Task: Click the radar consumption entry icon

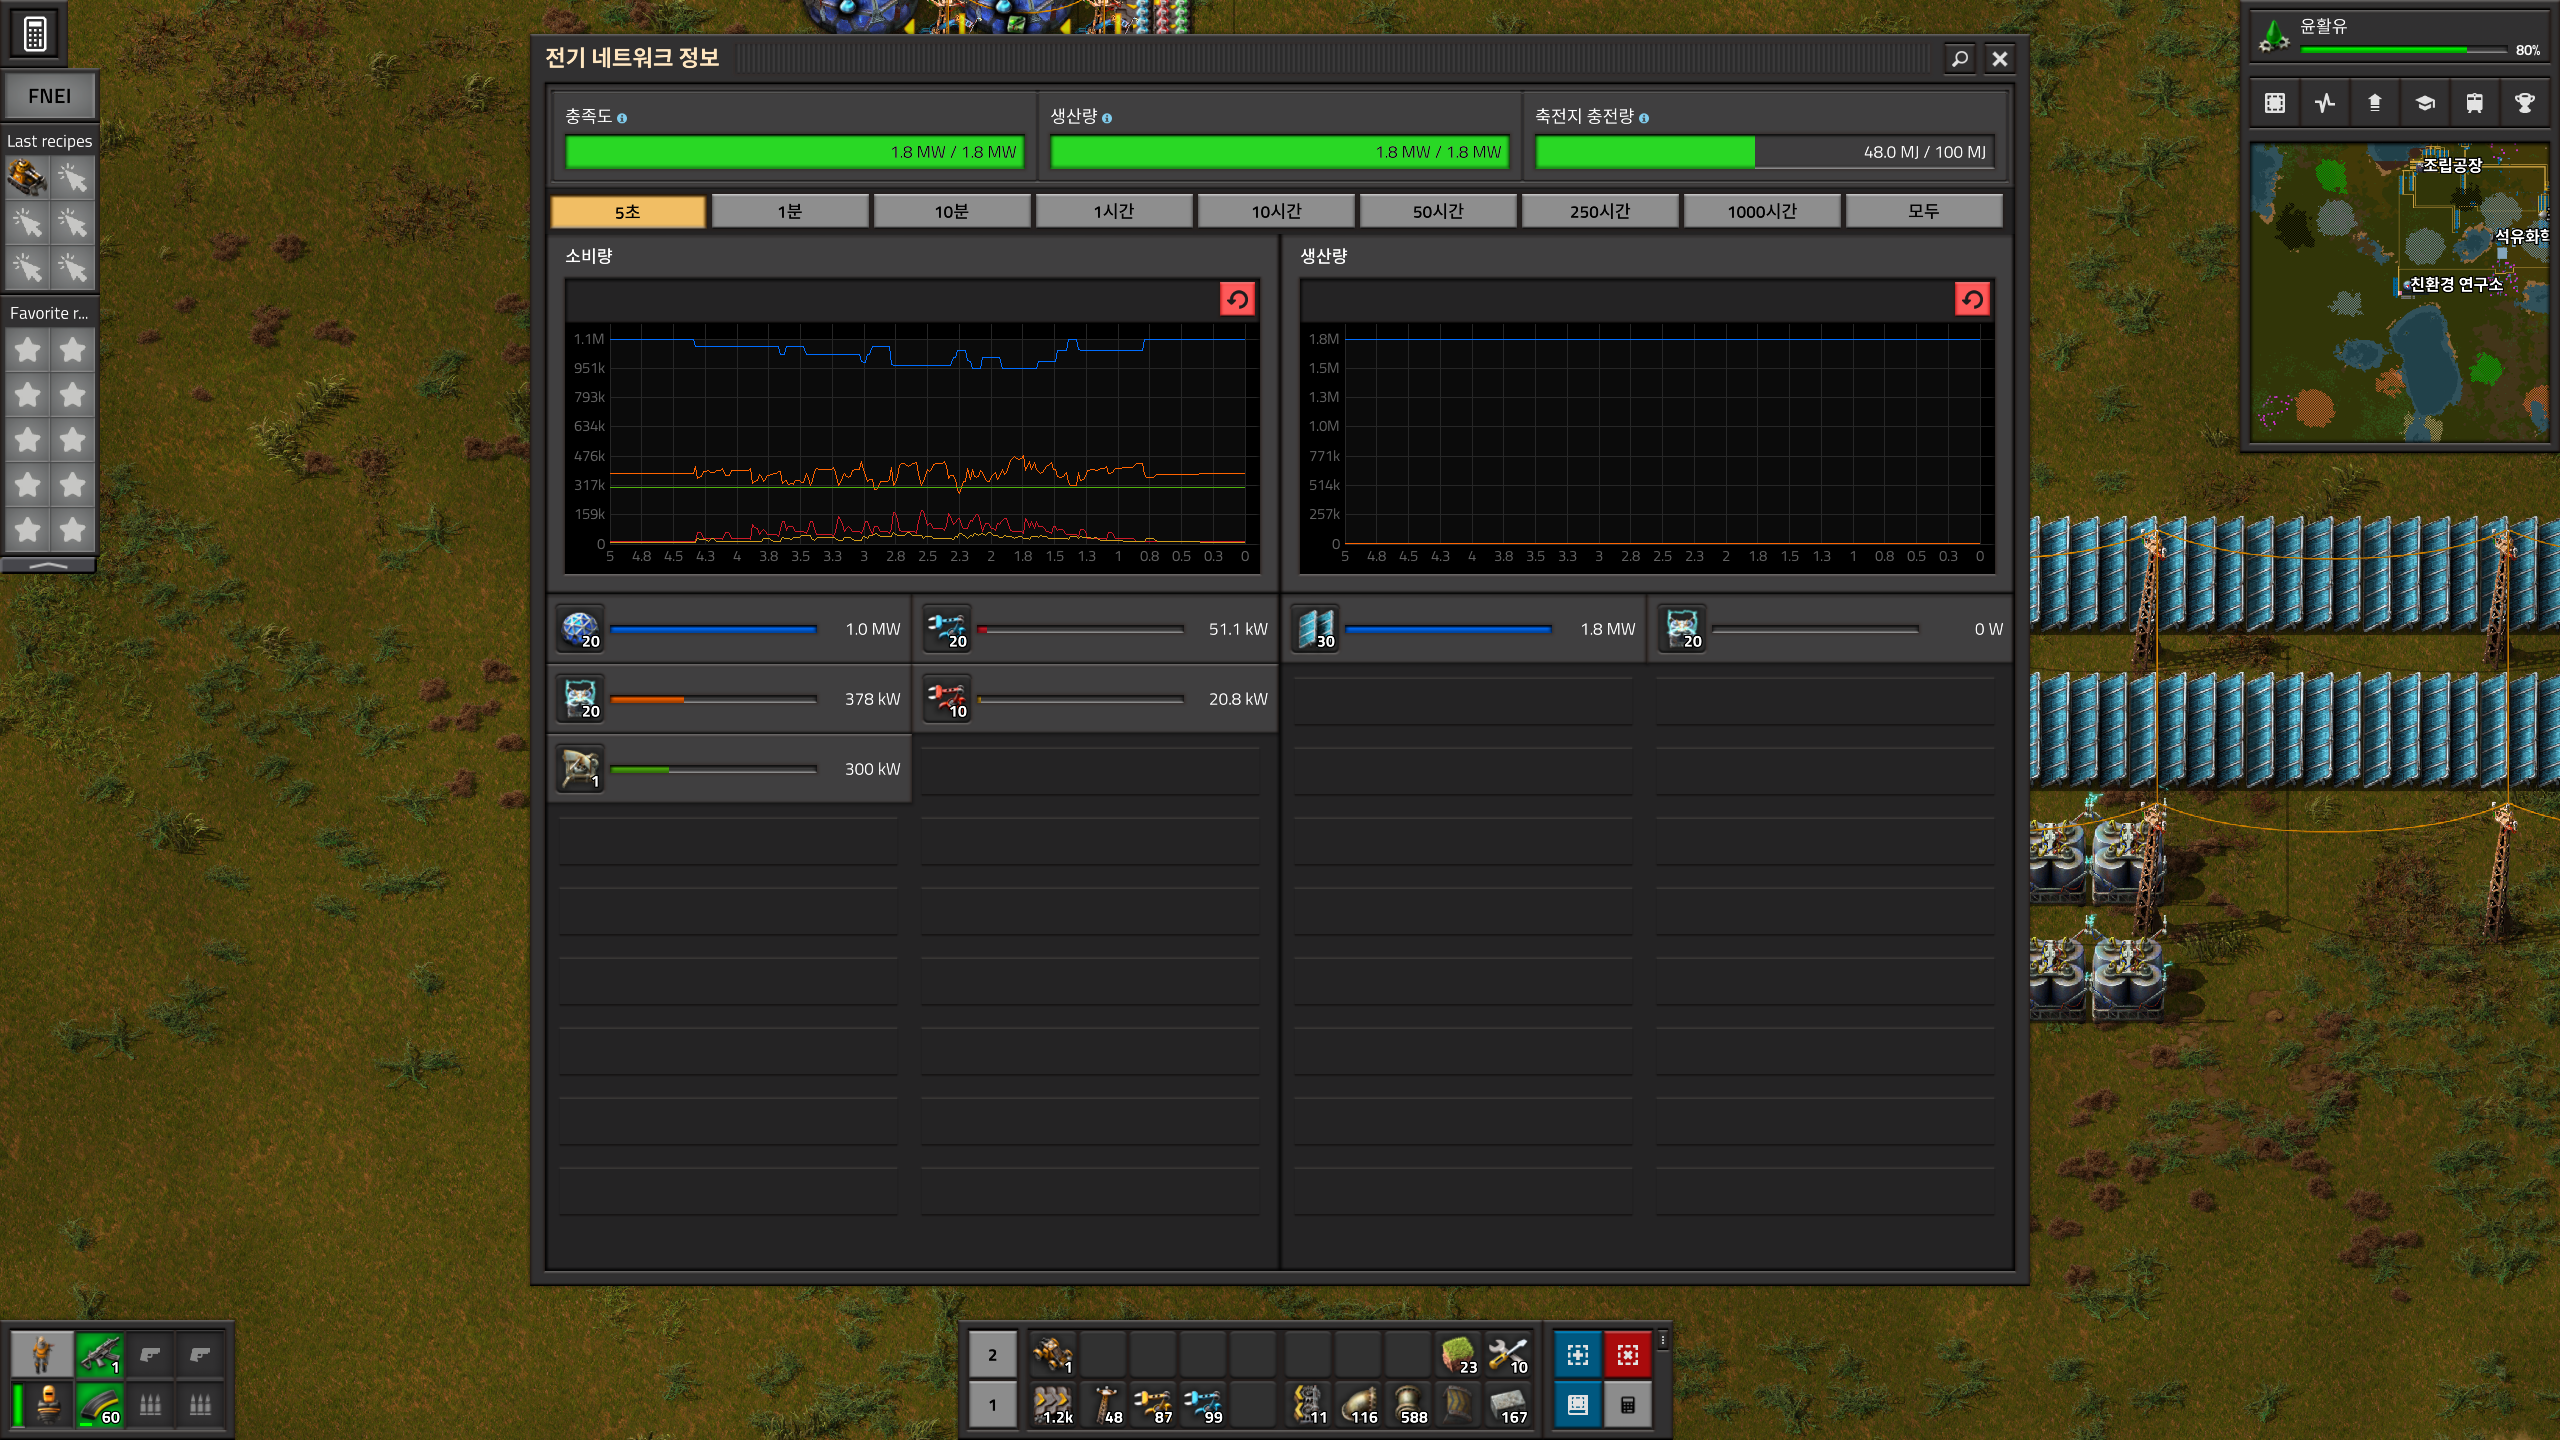Action: pos(580,769)
